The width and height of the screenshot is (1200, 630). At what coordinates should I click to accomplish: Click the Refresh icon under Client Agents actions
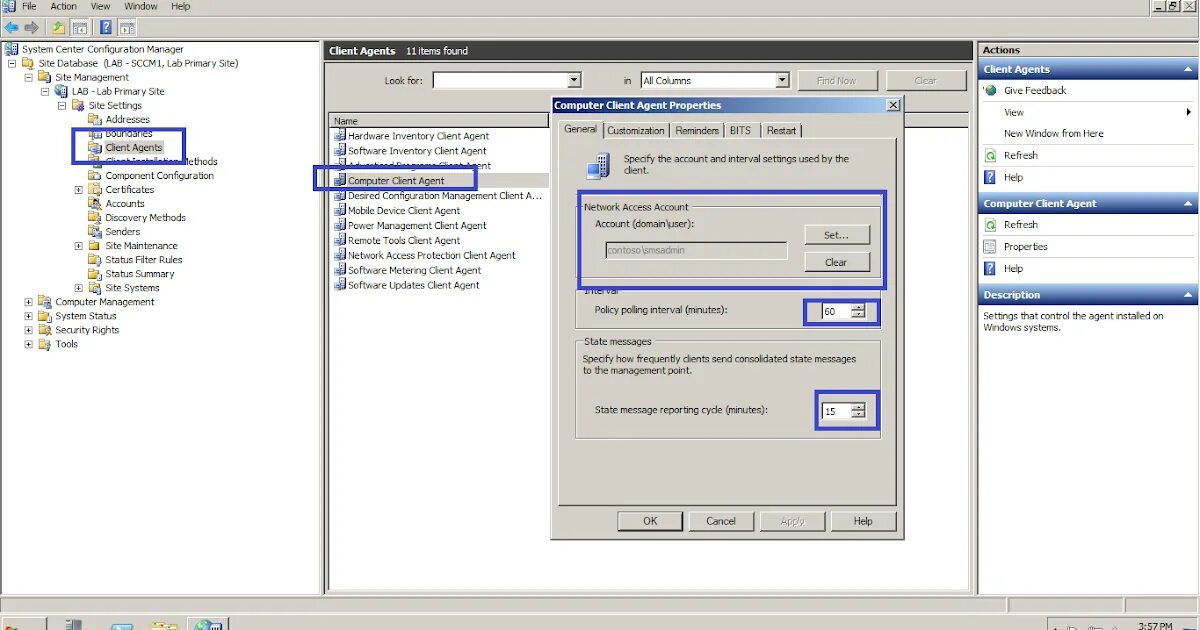point(991,155)
